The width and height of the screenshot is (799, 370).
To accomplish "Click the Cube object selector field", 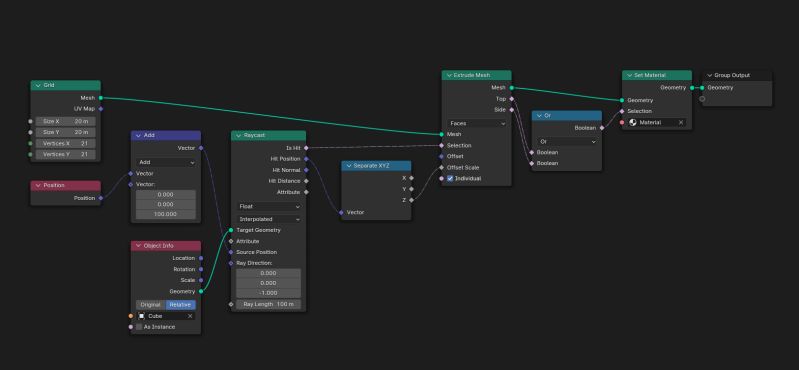I will (166, 316).
